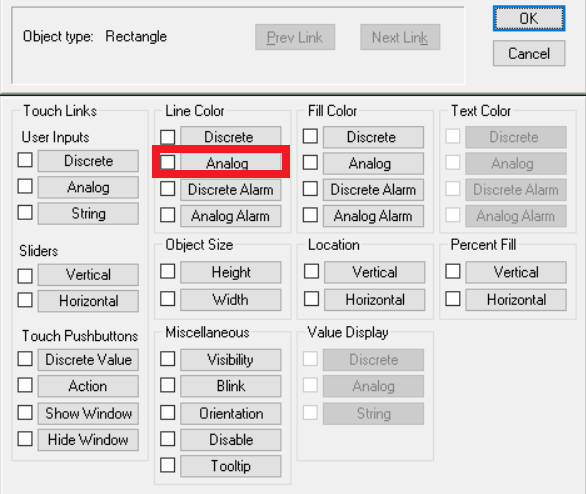Open Miscellaneous Visibility button
This screenshot has width=586, height=494.
click(231, 360)
